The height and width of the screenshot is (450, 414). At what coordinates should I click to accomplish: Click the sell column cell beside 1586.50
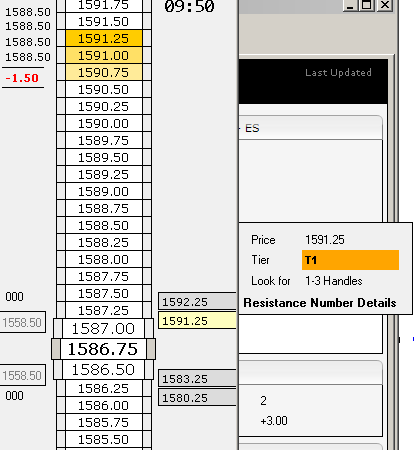pos(149,370)
